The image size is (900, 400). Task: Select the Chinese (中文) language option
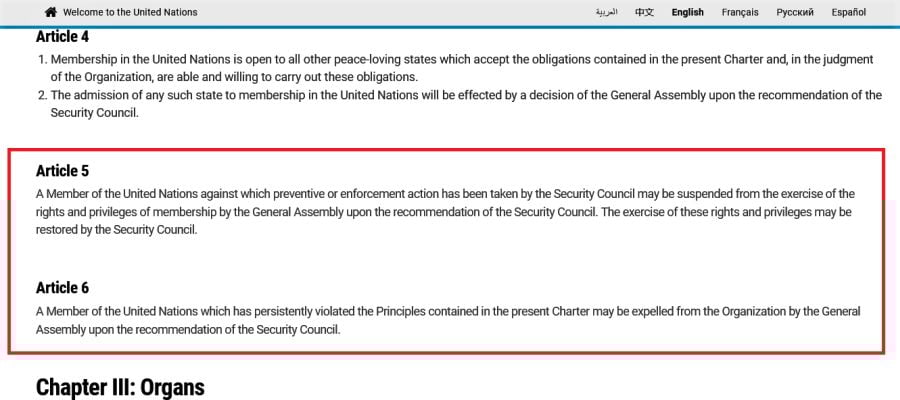click(x=645, y=12)
